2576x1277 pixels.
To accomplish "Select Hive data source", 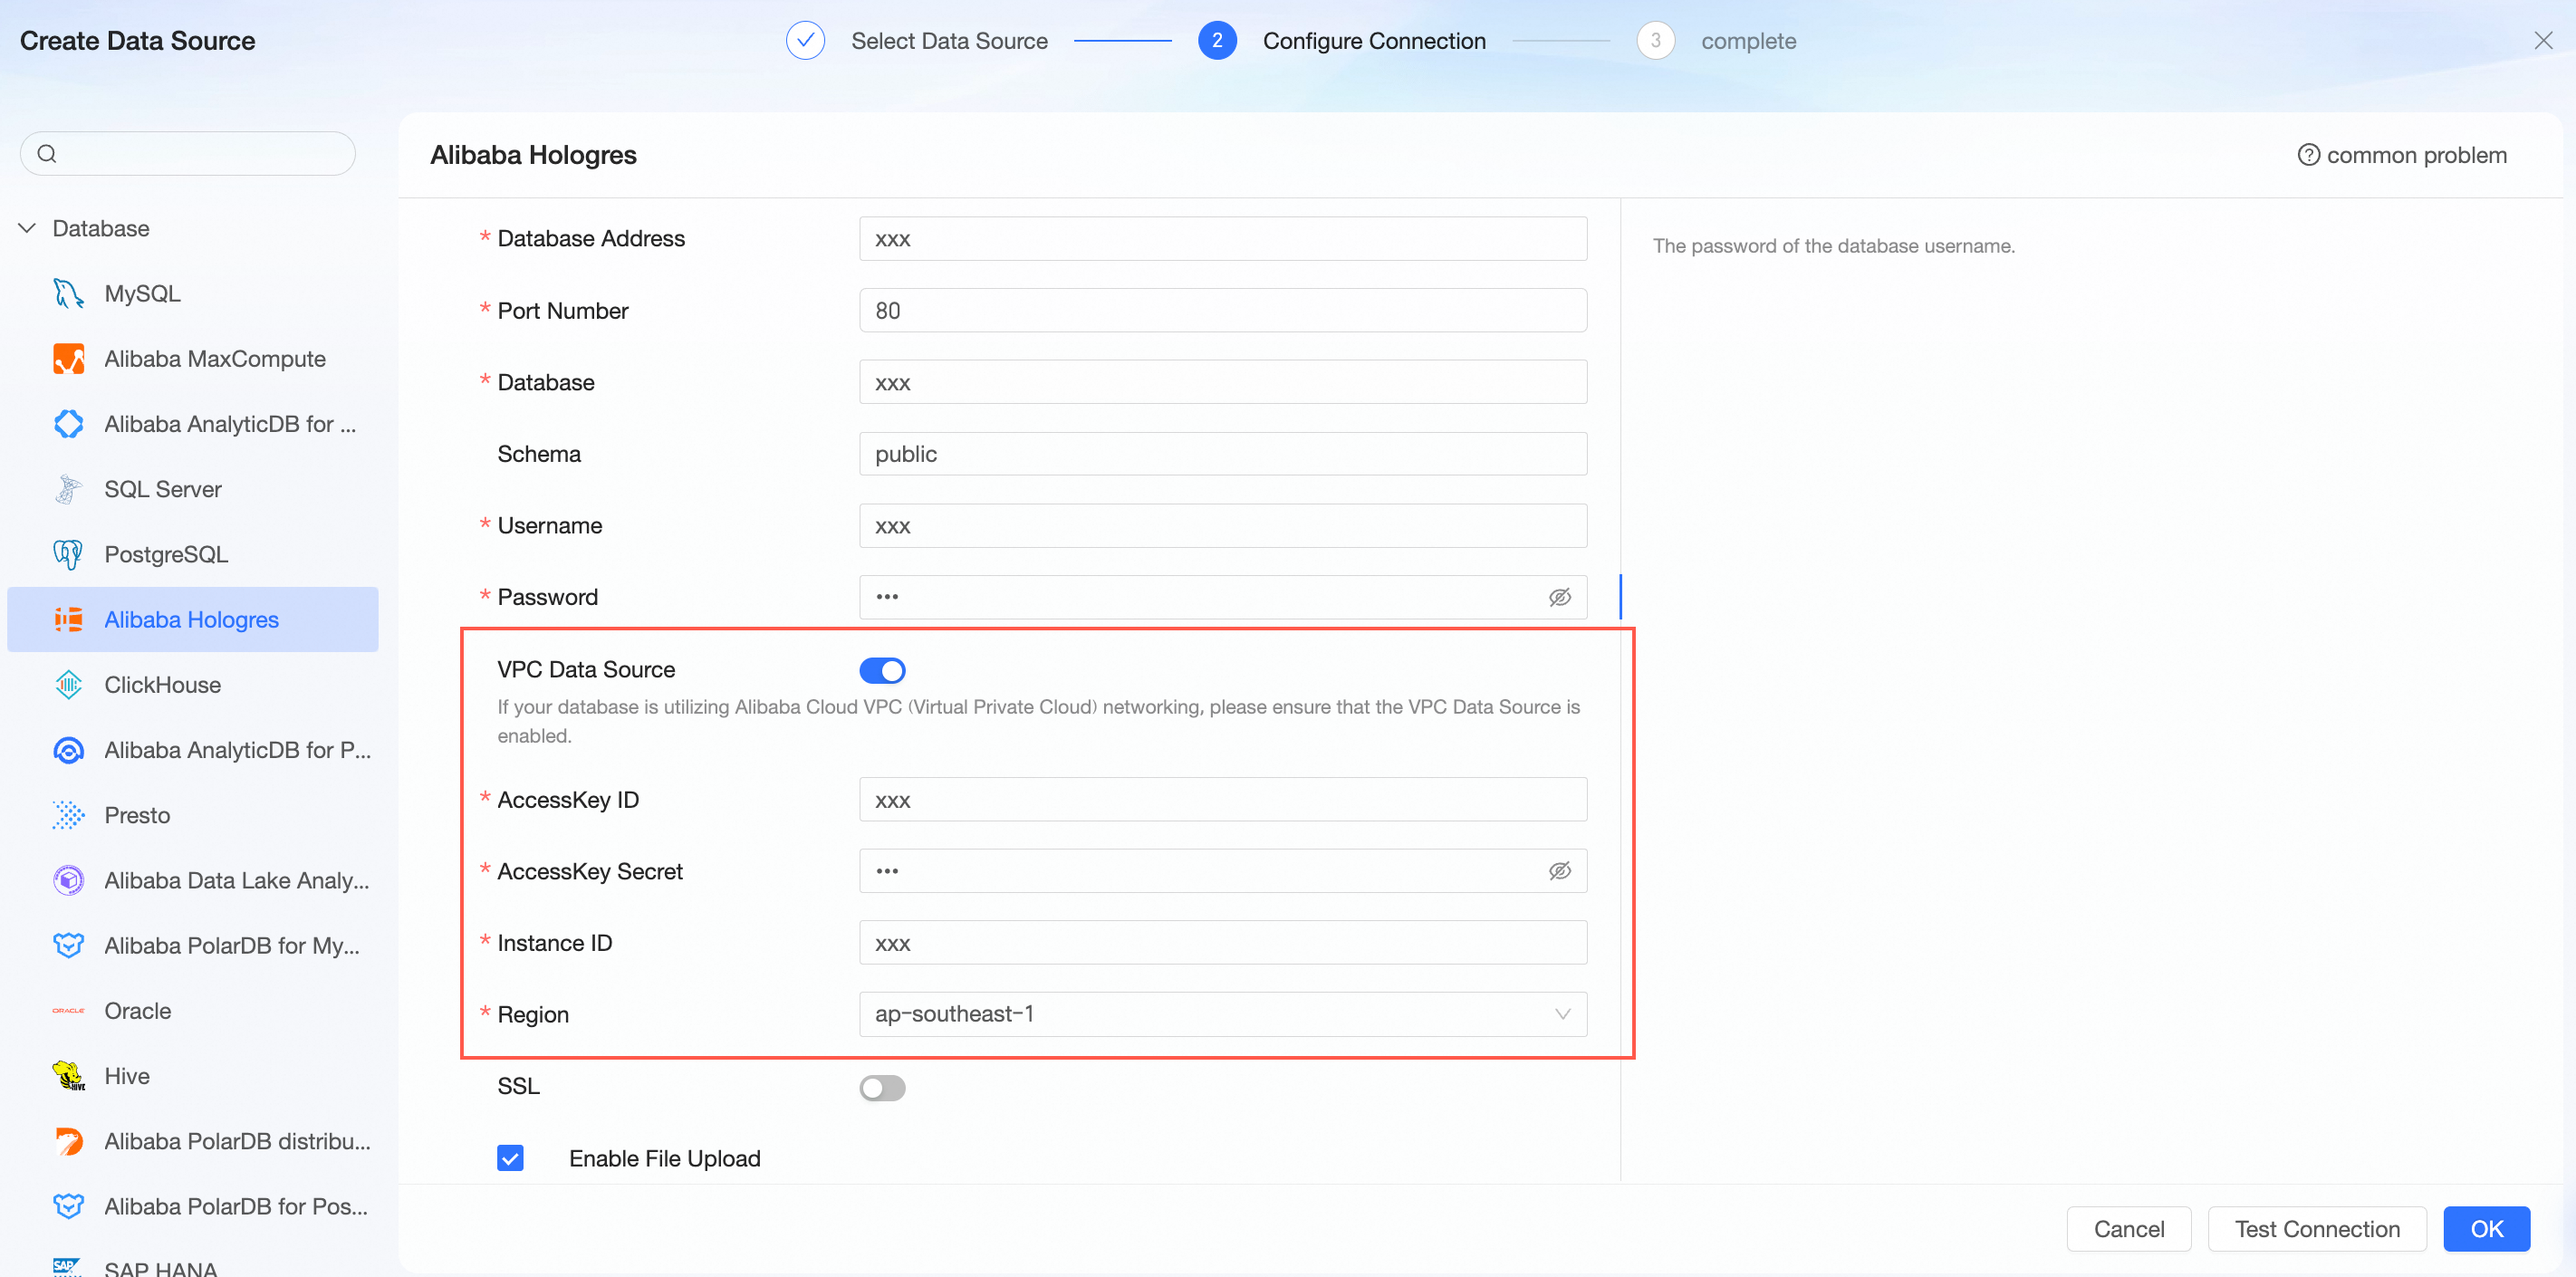I will (x=193, y=1076).
